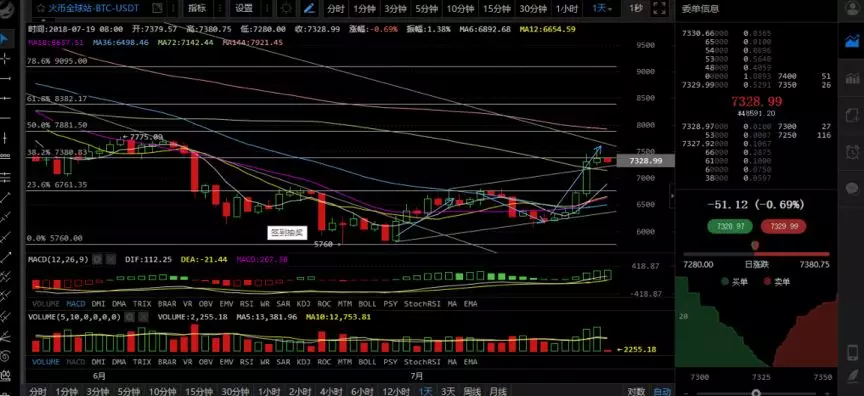Viewport: 864px width, 396px height.
Task: Open the chat bubble sidebar icon
Action: [x=851, y=188]
